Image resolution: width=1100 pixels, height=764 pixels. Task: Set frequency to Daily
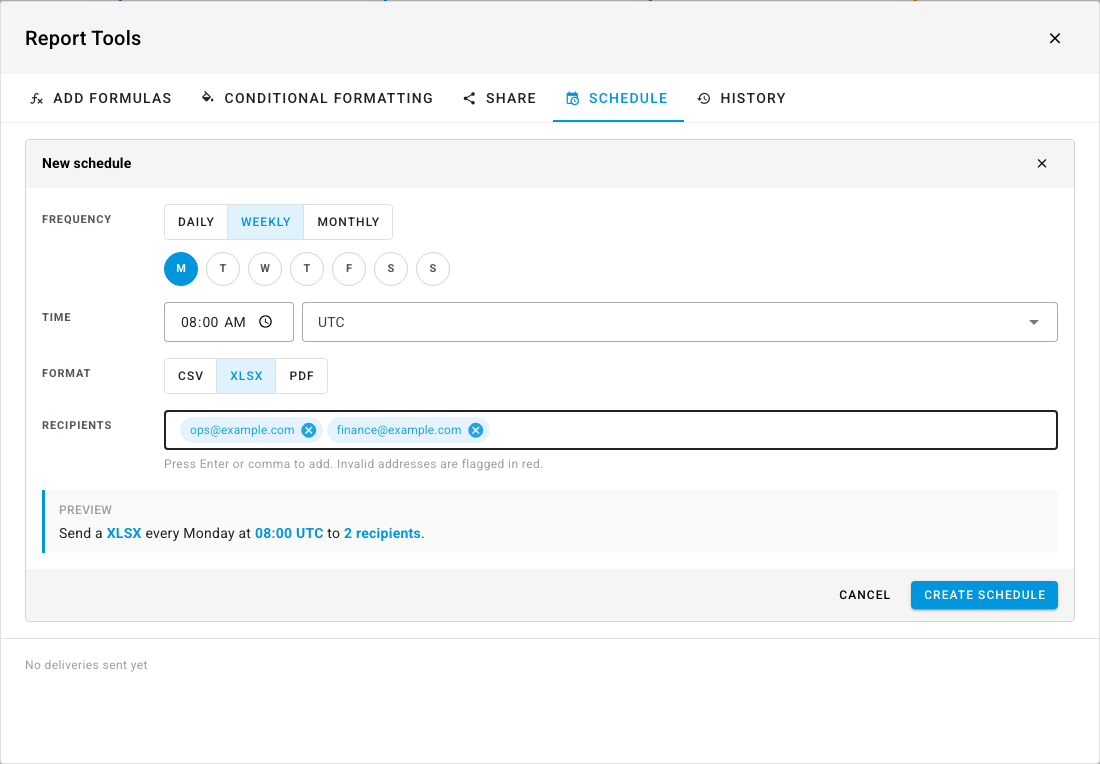196,222
